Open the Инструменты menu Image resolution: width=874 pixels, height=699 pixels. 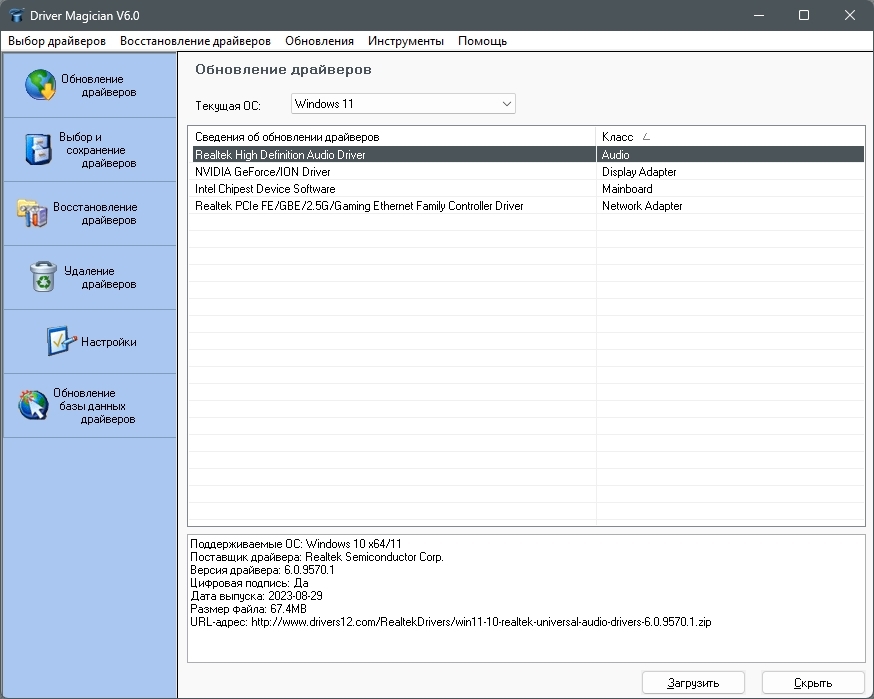coord(406,41)
